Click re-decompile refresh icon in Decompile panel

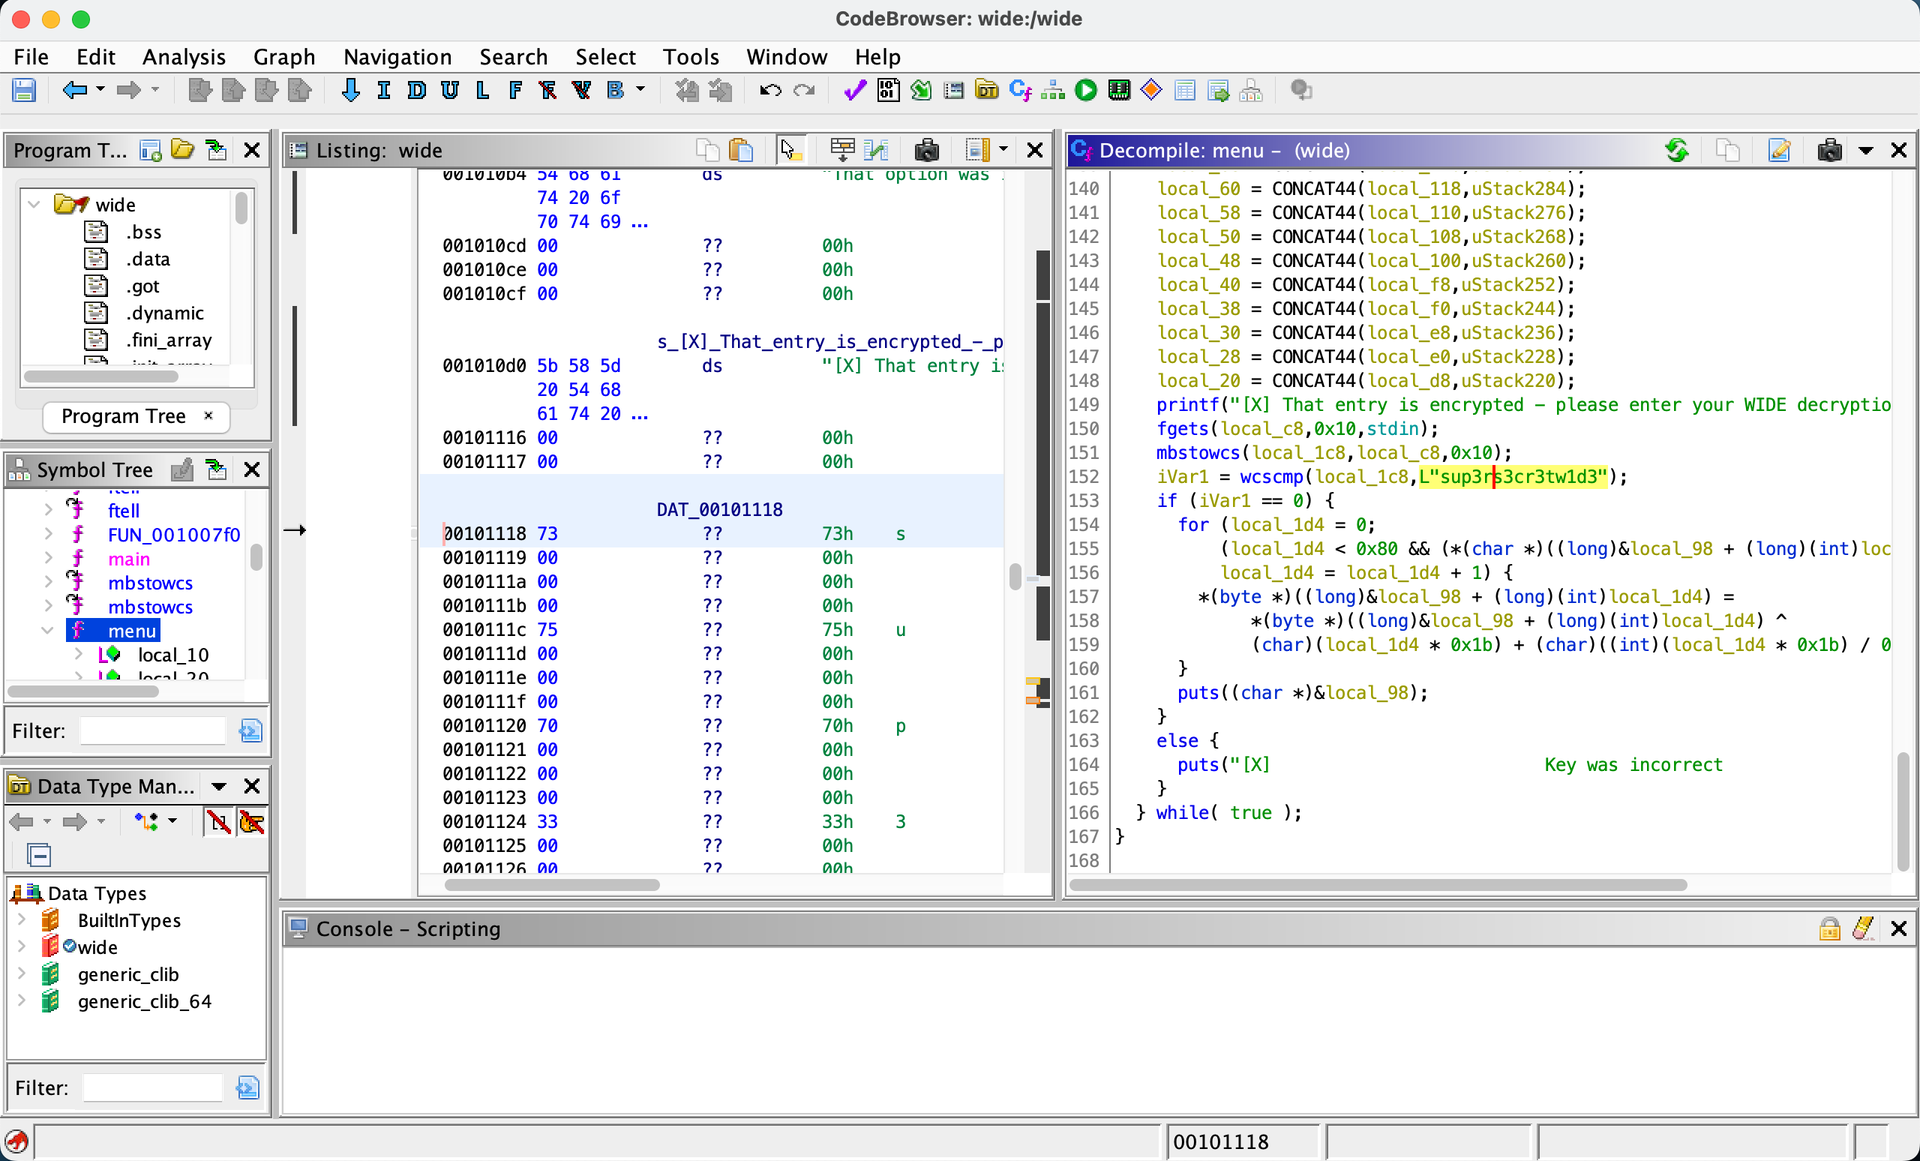tap(1677, 150)
